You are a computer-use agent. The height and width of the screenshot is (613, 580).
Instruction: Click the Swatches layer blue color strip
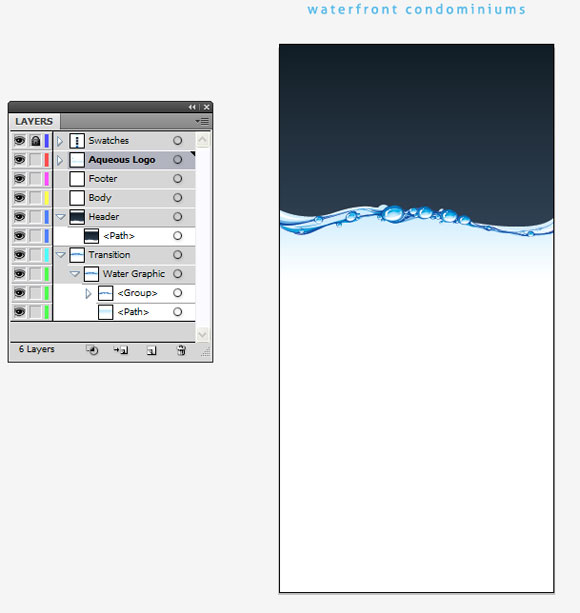coord(47,141)
